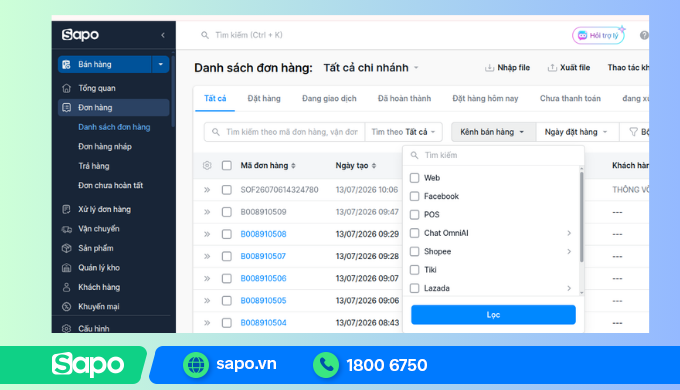Check the POS channel checkbox

click(x=415, y=215)
